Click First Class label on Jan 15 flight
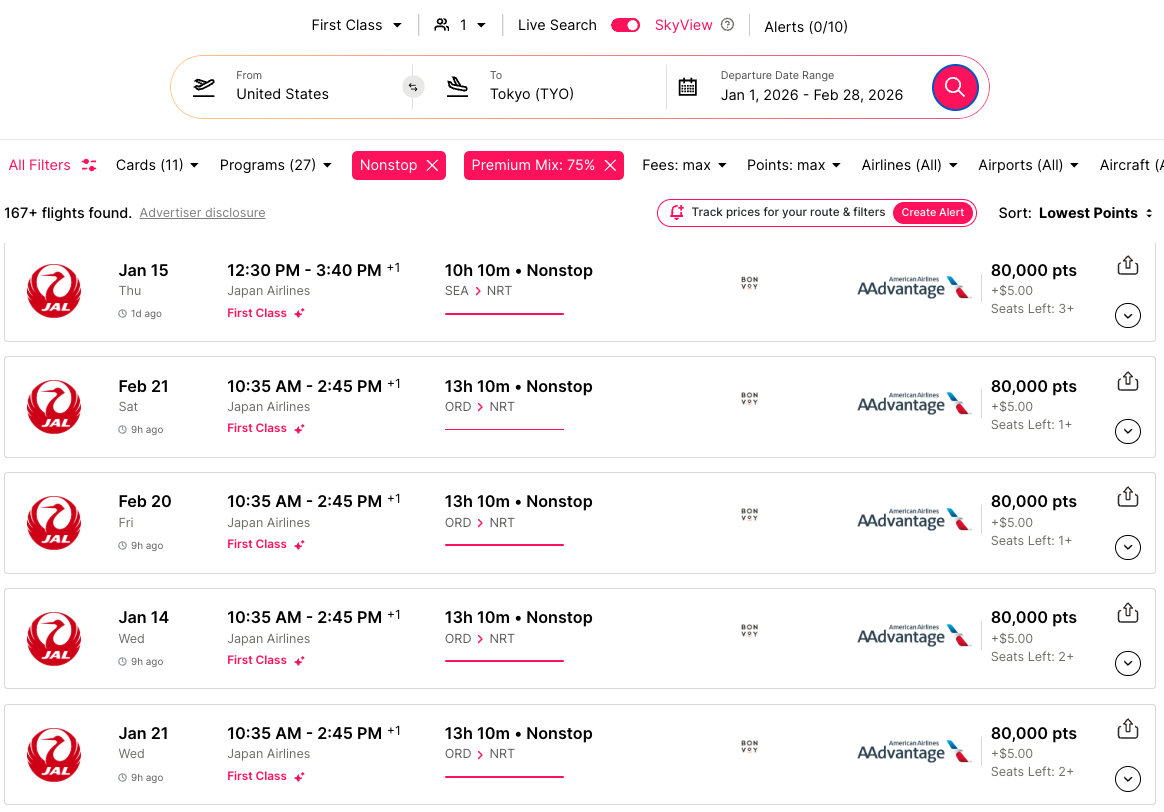 [257, 313]
